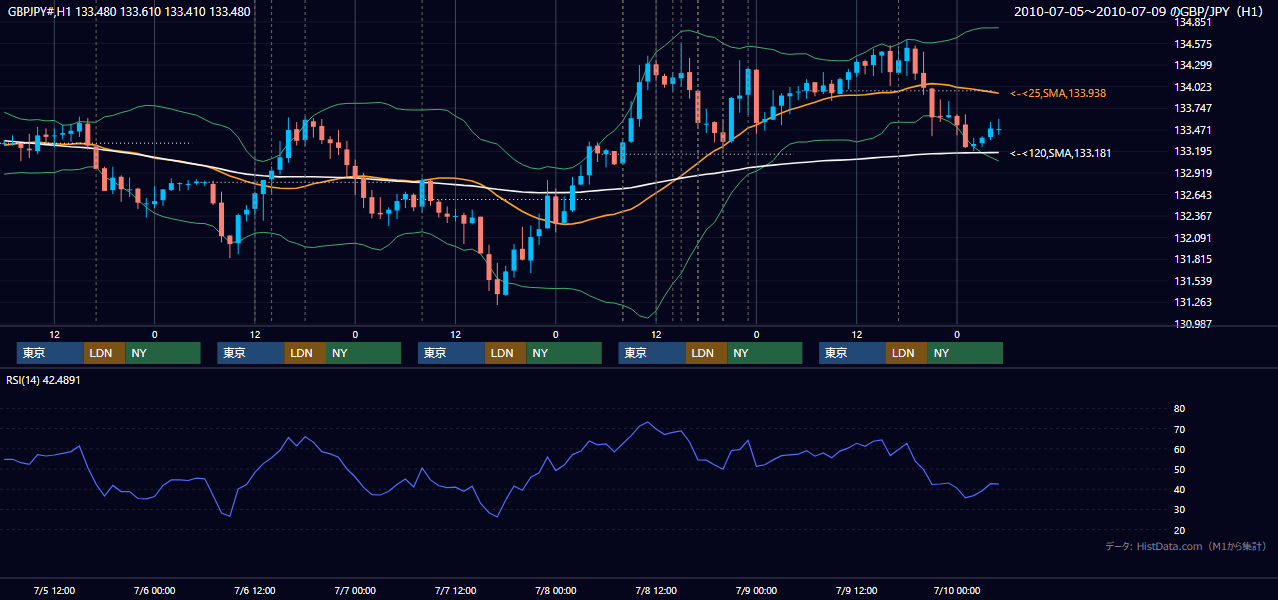The image size is (1278, 600).
Task: Click price axis value 132.367
Action: (x=1193, y=216)
